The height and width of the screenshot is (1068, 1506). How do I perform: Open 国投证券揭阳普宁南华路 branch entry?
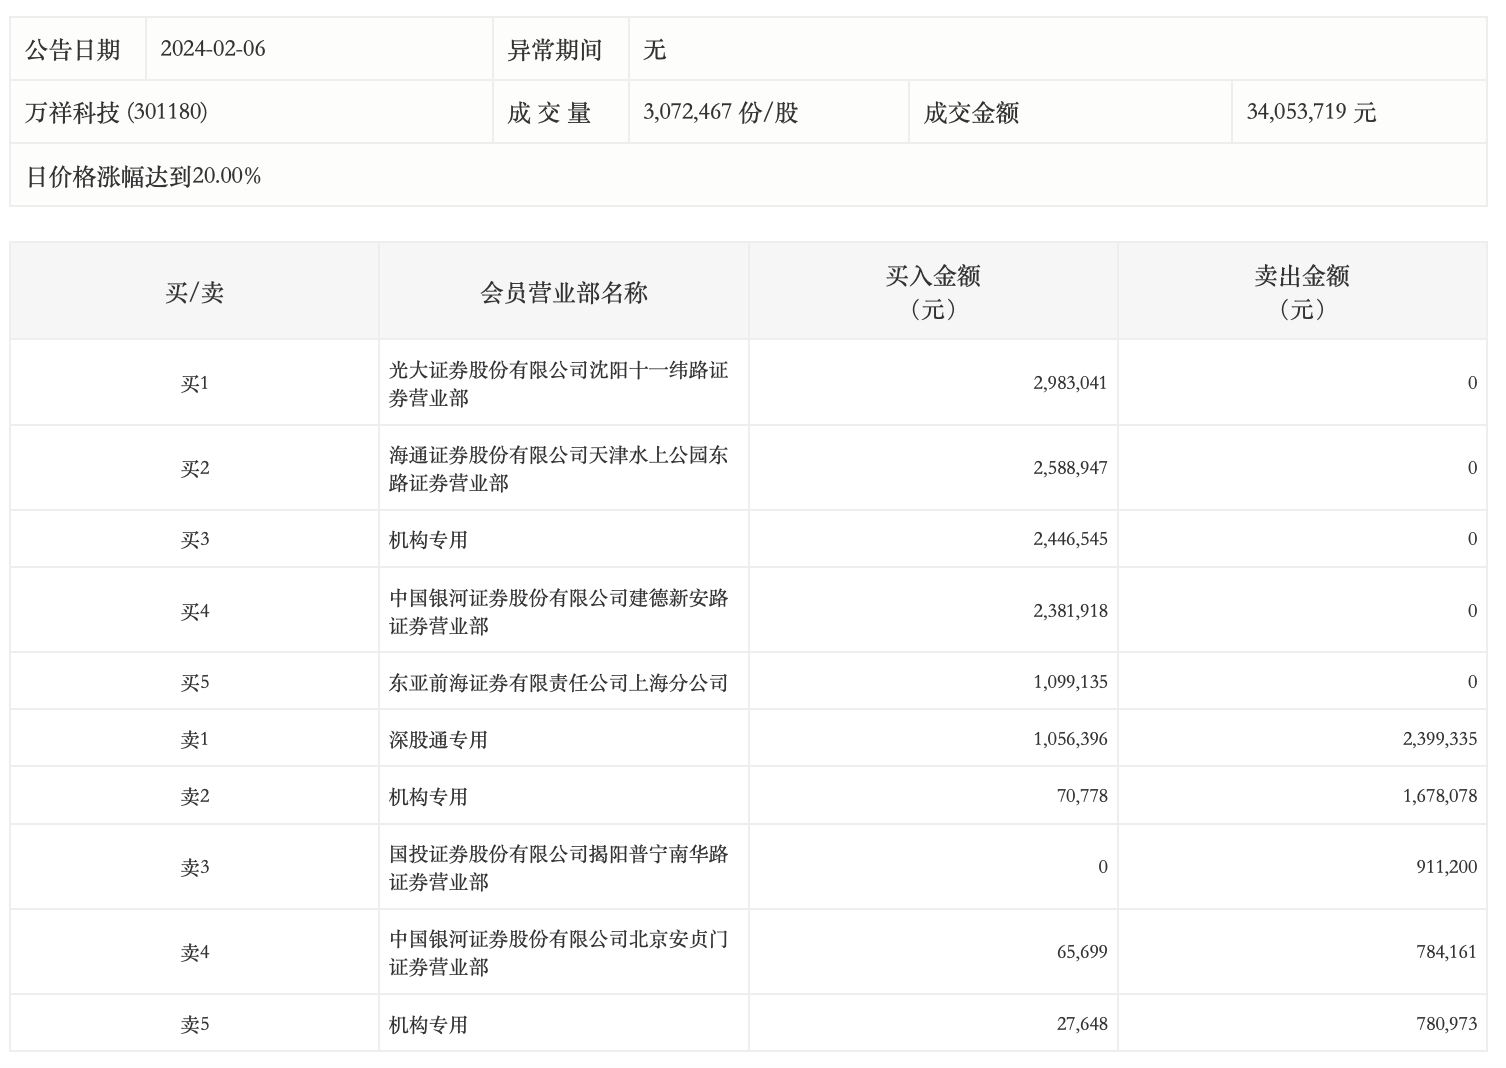(558, 868)
